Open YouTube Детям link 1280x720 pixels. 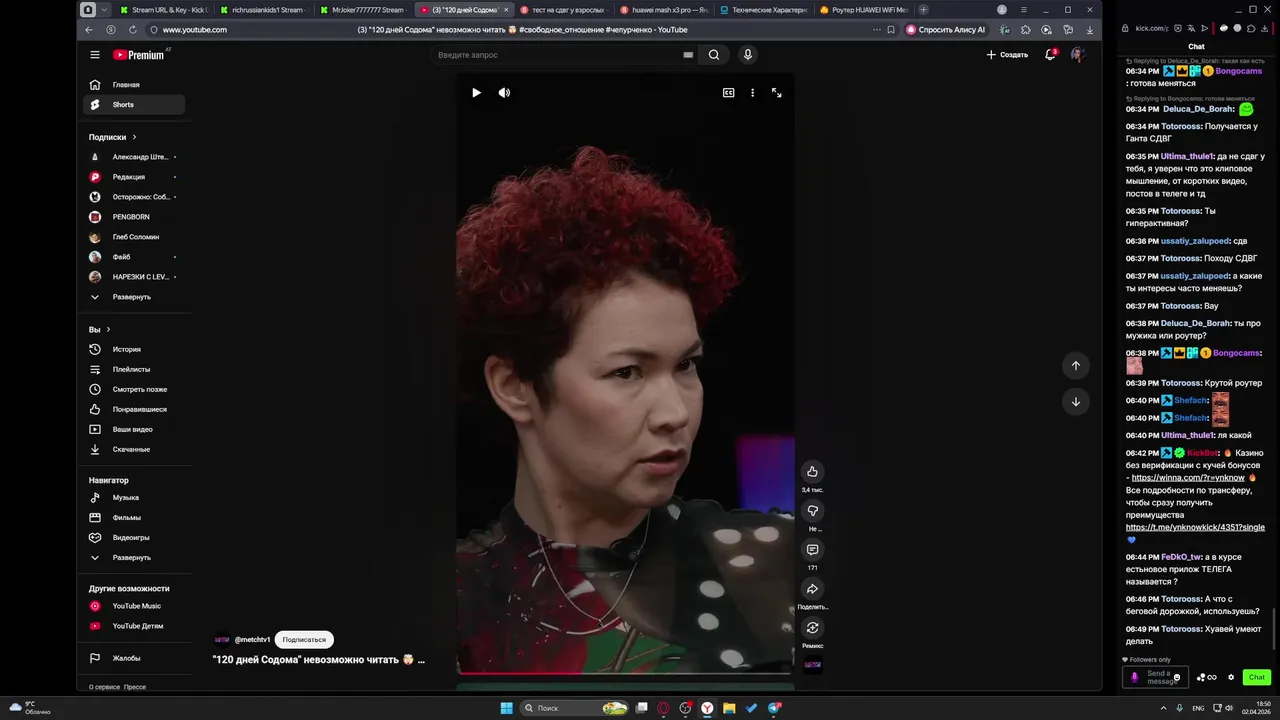(x=134, y=626)
